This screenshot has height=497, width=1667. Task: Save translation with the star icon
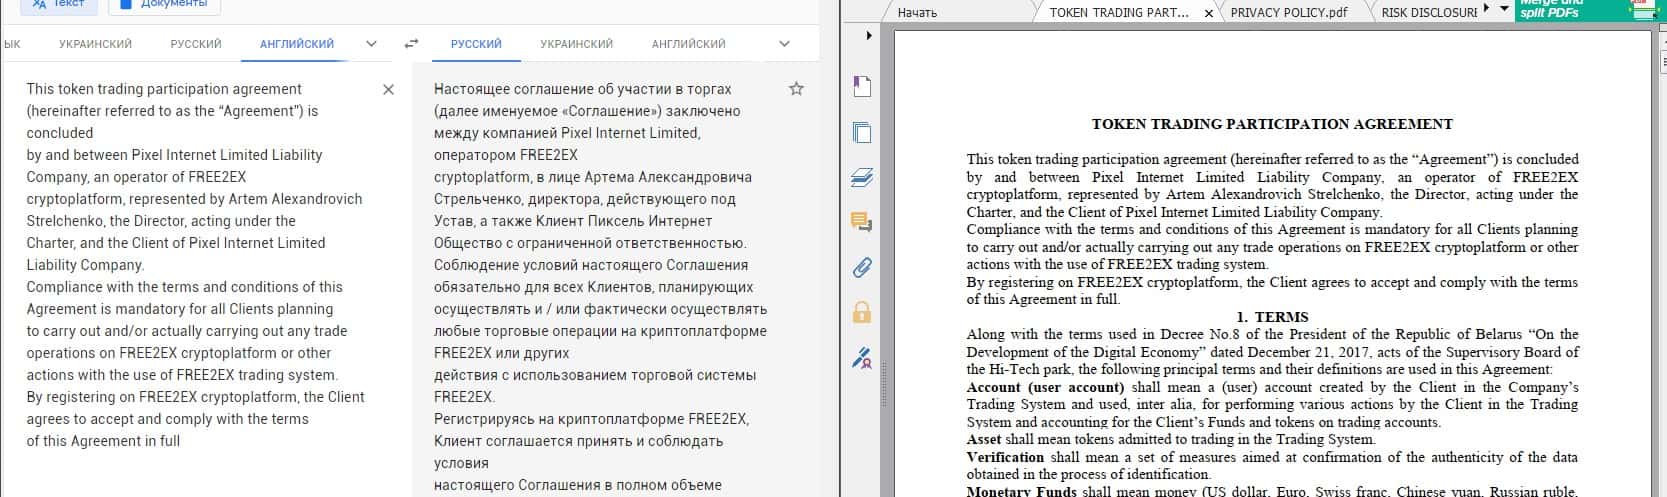(x=796, y=89)
